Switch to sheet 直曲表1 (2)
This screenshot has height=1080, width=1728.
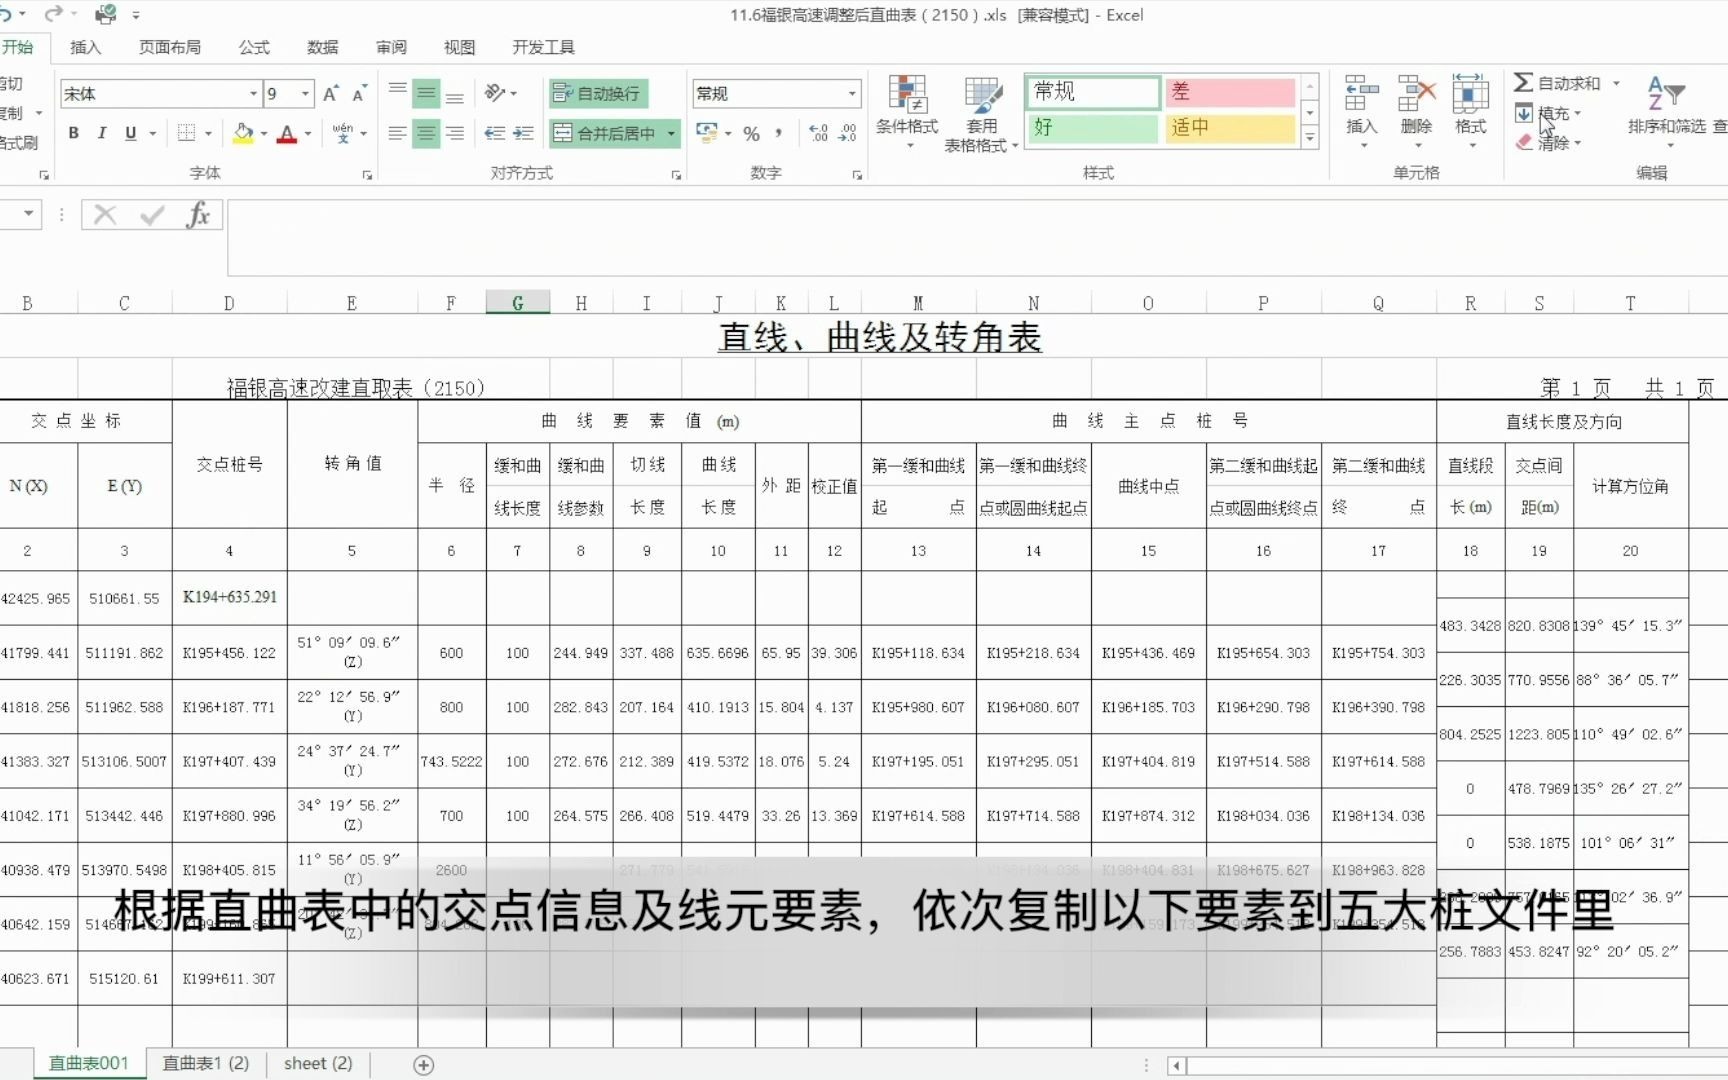(x=206, y=1064)
